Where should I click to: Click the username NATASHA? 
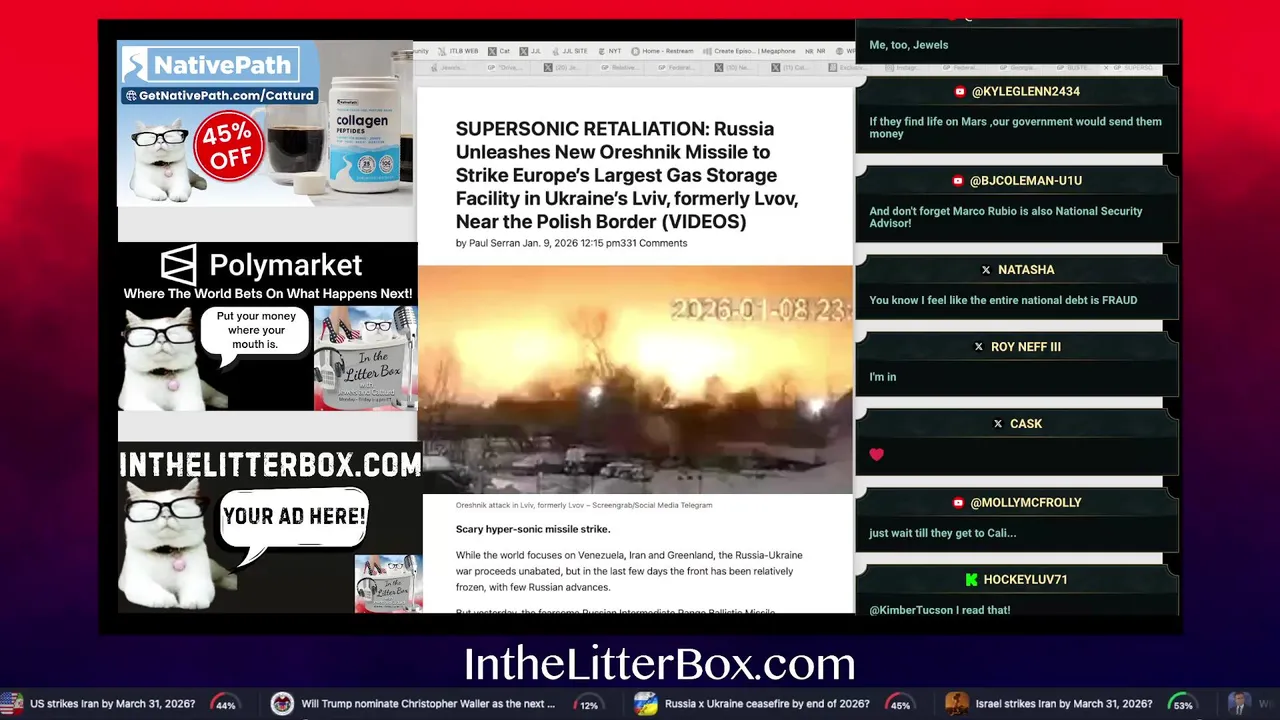point(1026,270)
